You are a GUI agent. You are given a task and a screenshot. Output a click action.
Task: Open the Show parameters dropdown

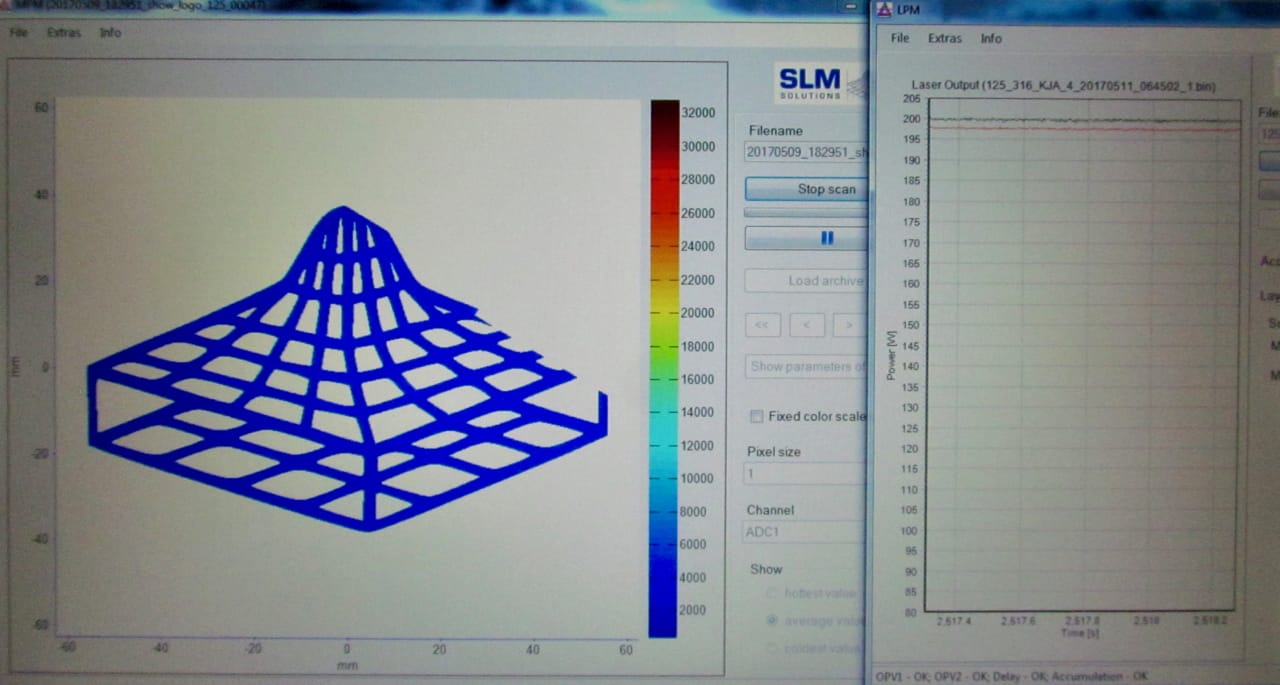805,366
